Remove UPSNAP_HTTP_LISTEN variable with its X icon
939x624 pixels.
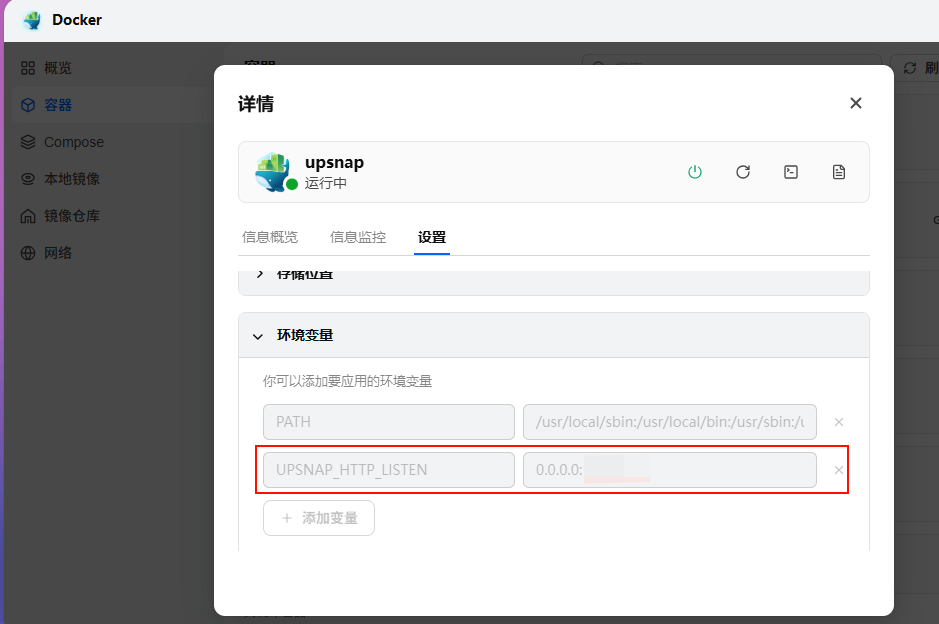pos(839,470)
